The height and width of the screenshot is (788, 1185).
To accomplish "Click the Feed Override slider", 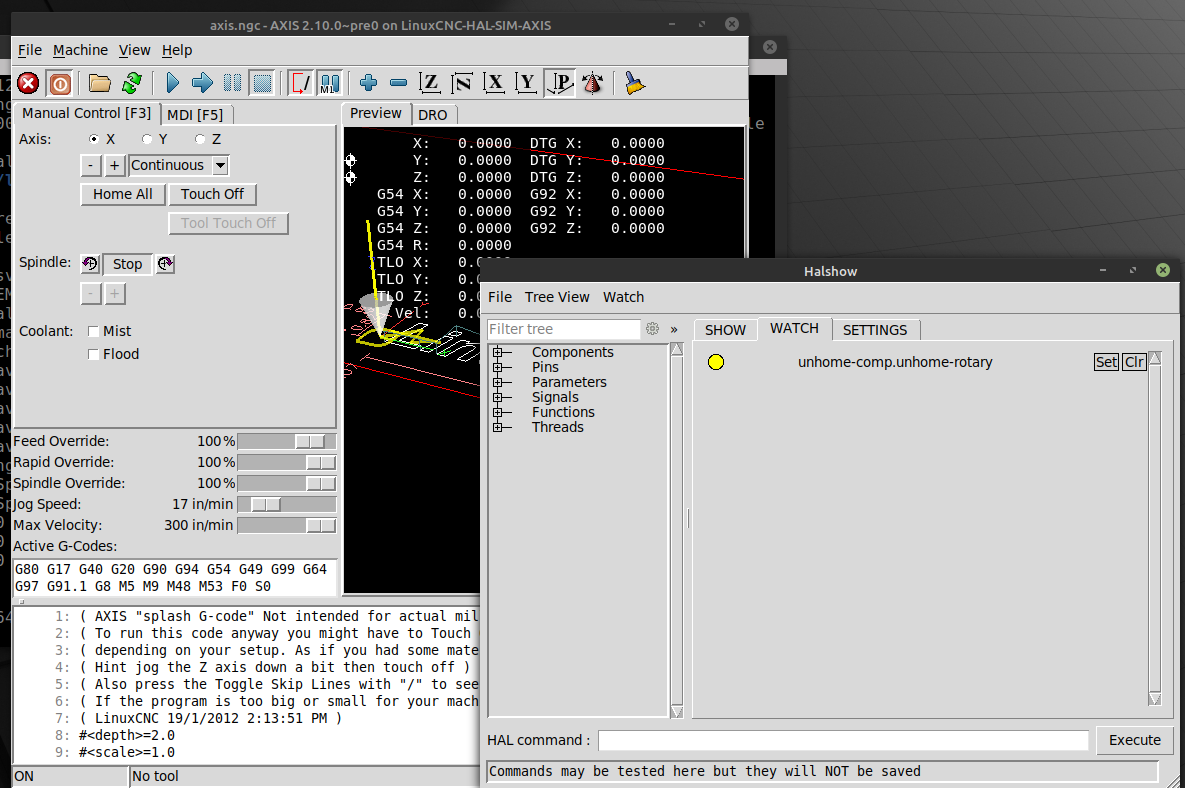I will [x=286, y=441].
